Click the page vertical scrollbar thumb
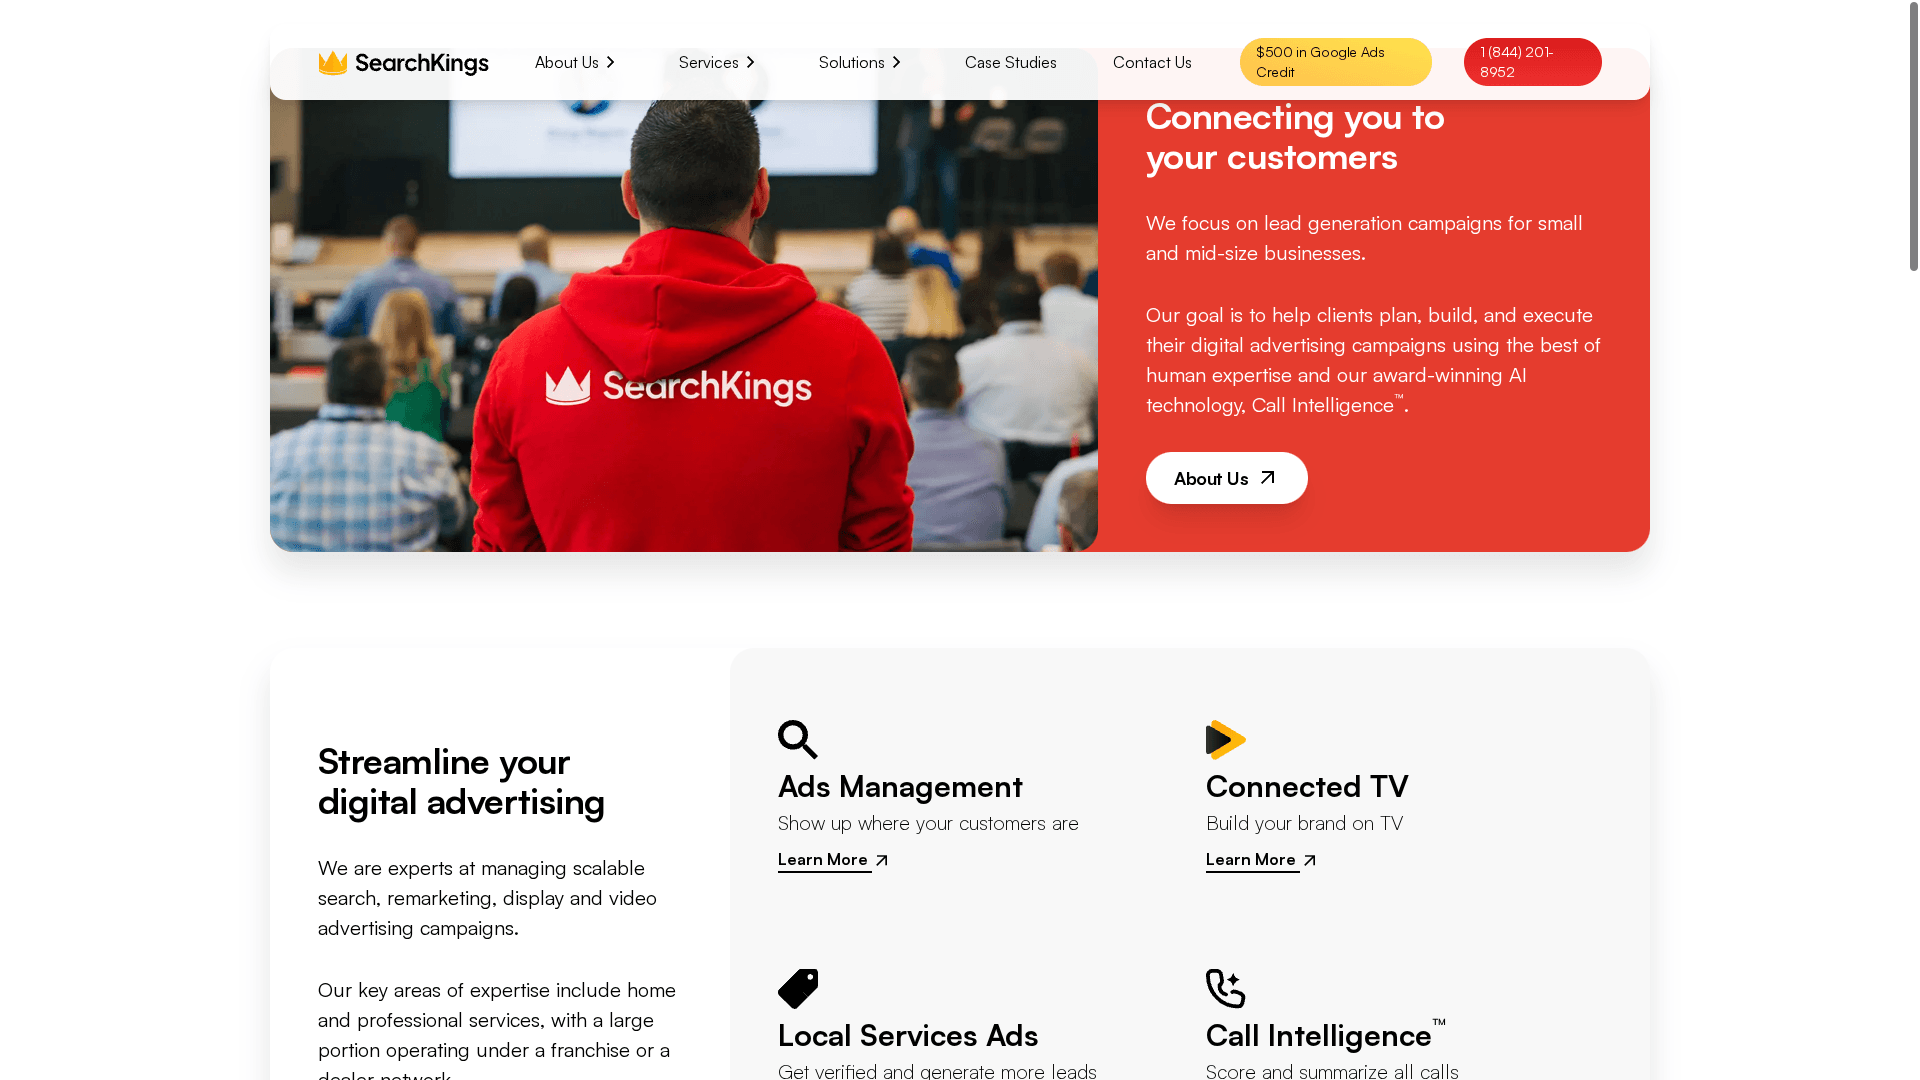Viewport: 1920px width, 1080px height. [1914, 137]
